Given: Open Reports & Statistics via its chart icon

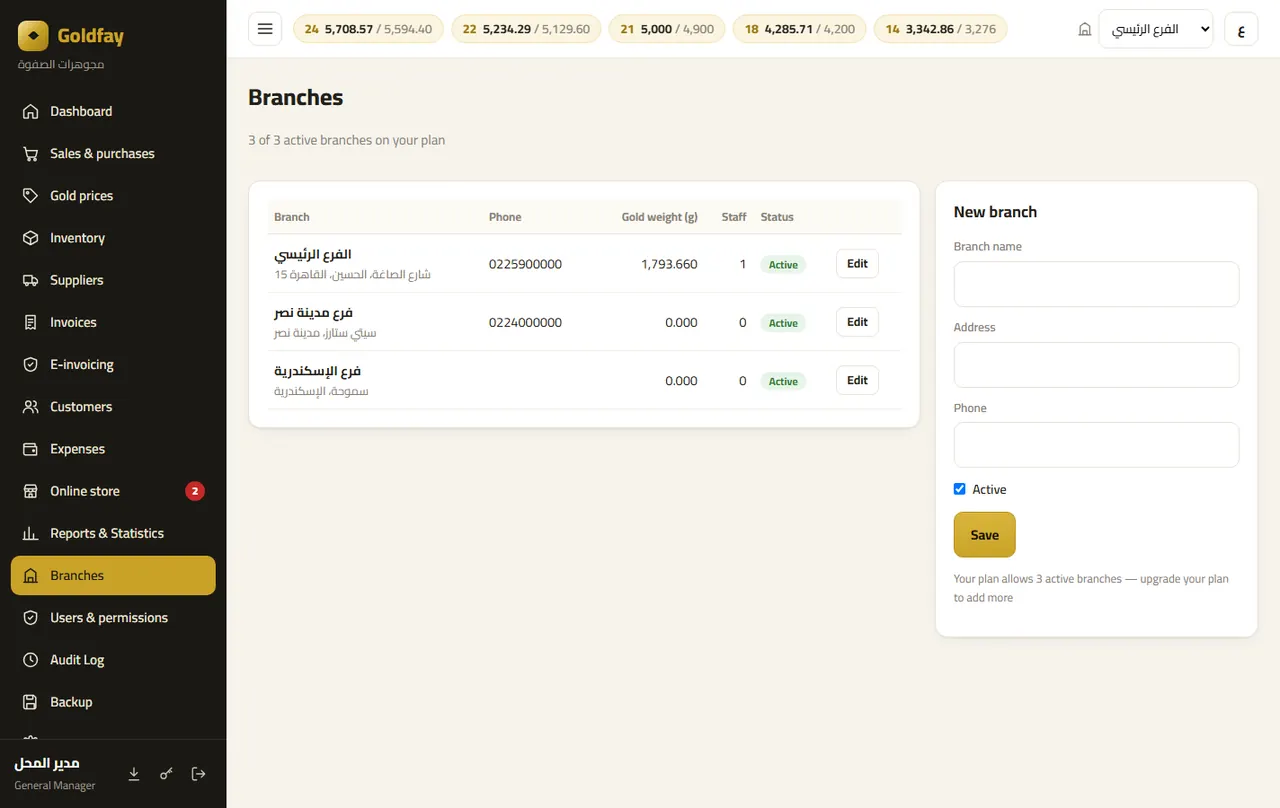Looking at the screenshot, I should (31, 533).
